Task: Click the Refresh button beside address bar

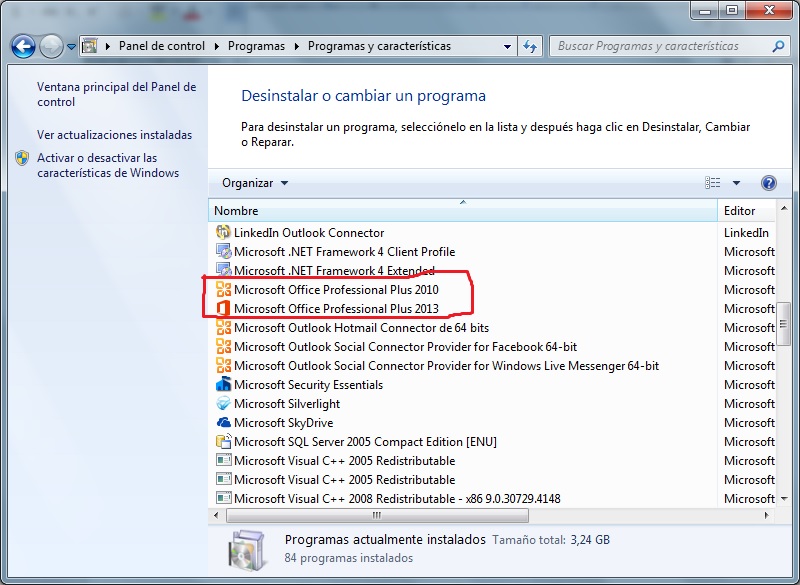Action: [531, 46]
